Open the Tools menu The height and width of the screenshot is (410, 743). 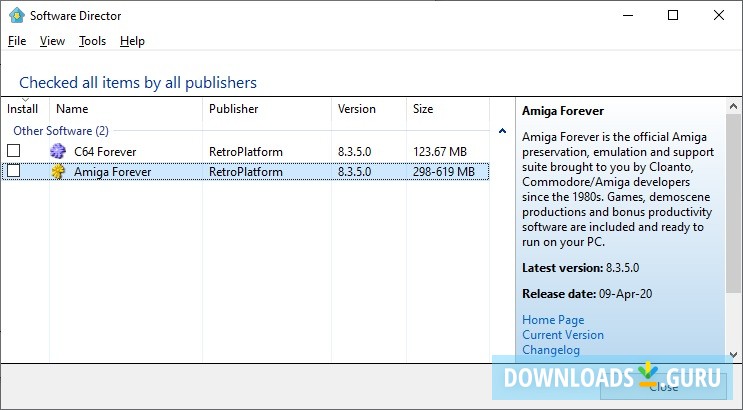tap(92, 41)
